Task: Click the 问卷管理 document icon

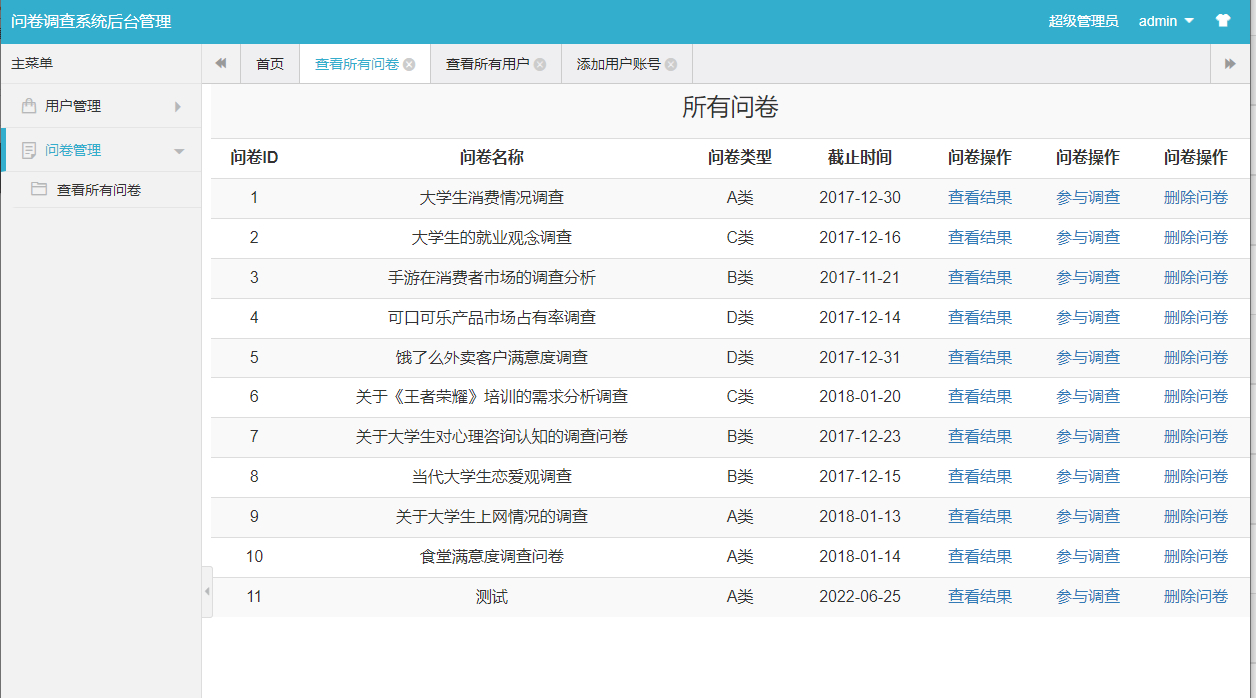Action: coord(29,150)
